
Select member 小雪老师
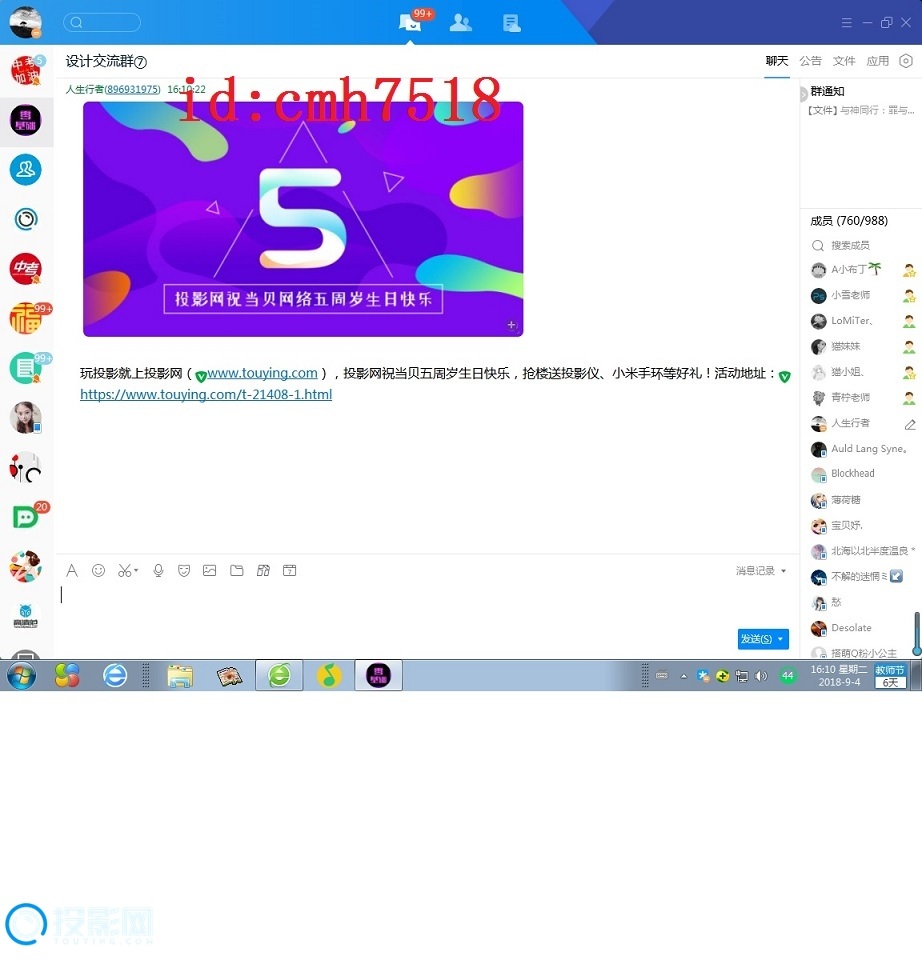tap(863, 295)
